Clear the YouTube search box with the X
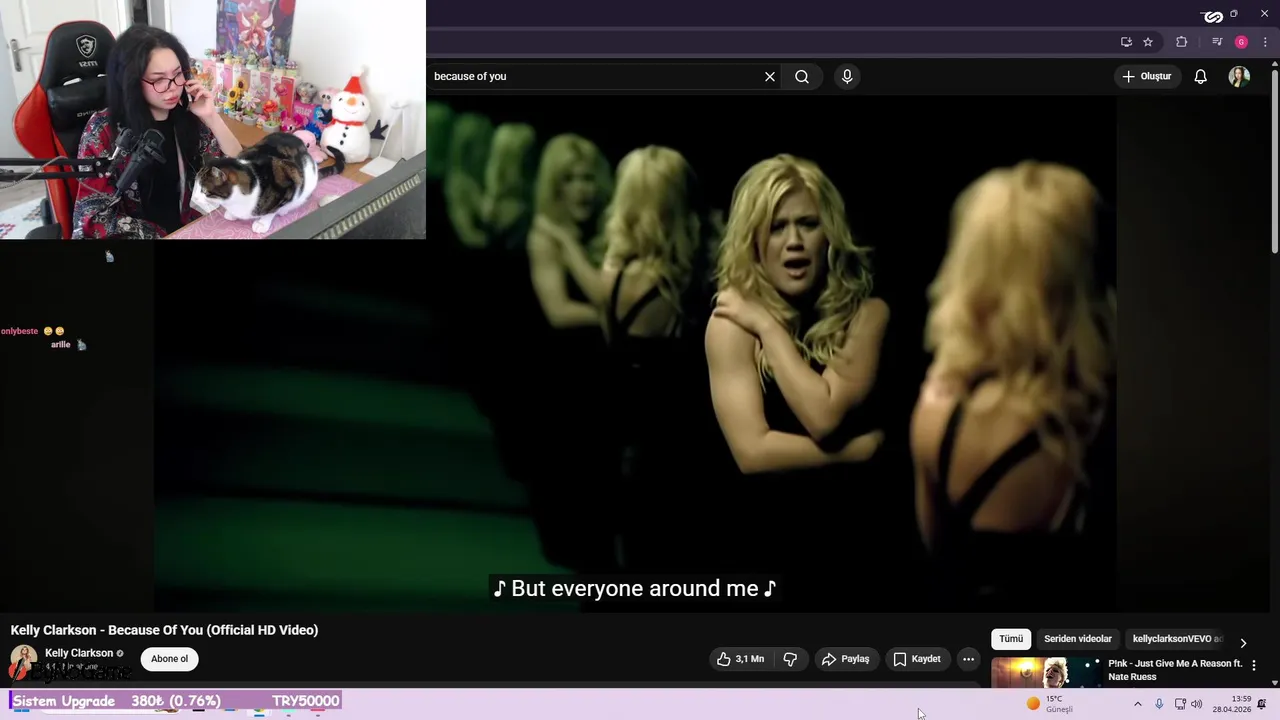This screenshot has height=720, width=1280. pyautogui.click(x=770, y=76)
